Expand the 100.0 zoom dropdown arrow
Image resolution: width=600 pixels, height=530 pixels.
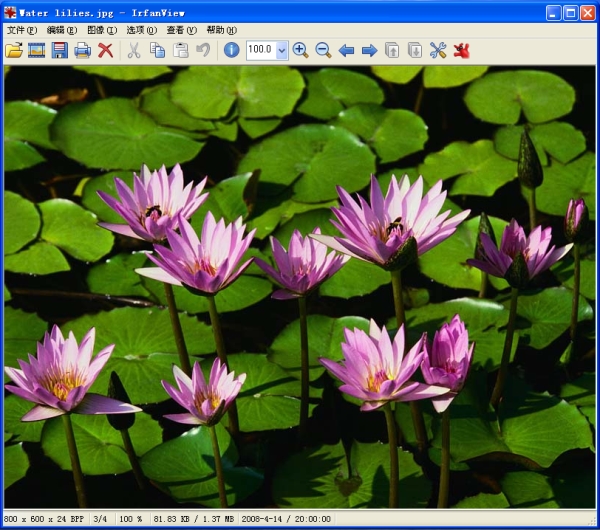[282, 50]
